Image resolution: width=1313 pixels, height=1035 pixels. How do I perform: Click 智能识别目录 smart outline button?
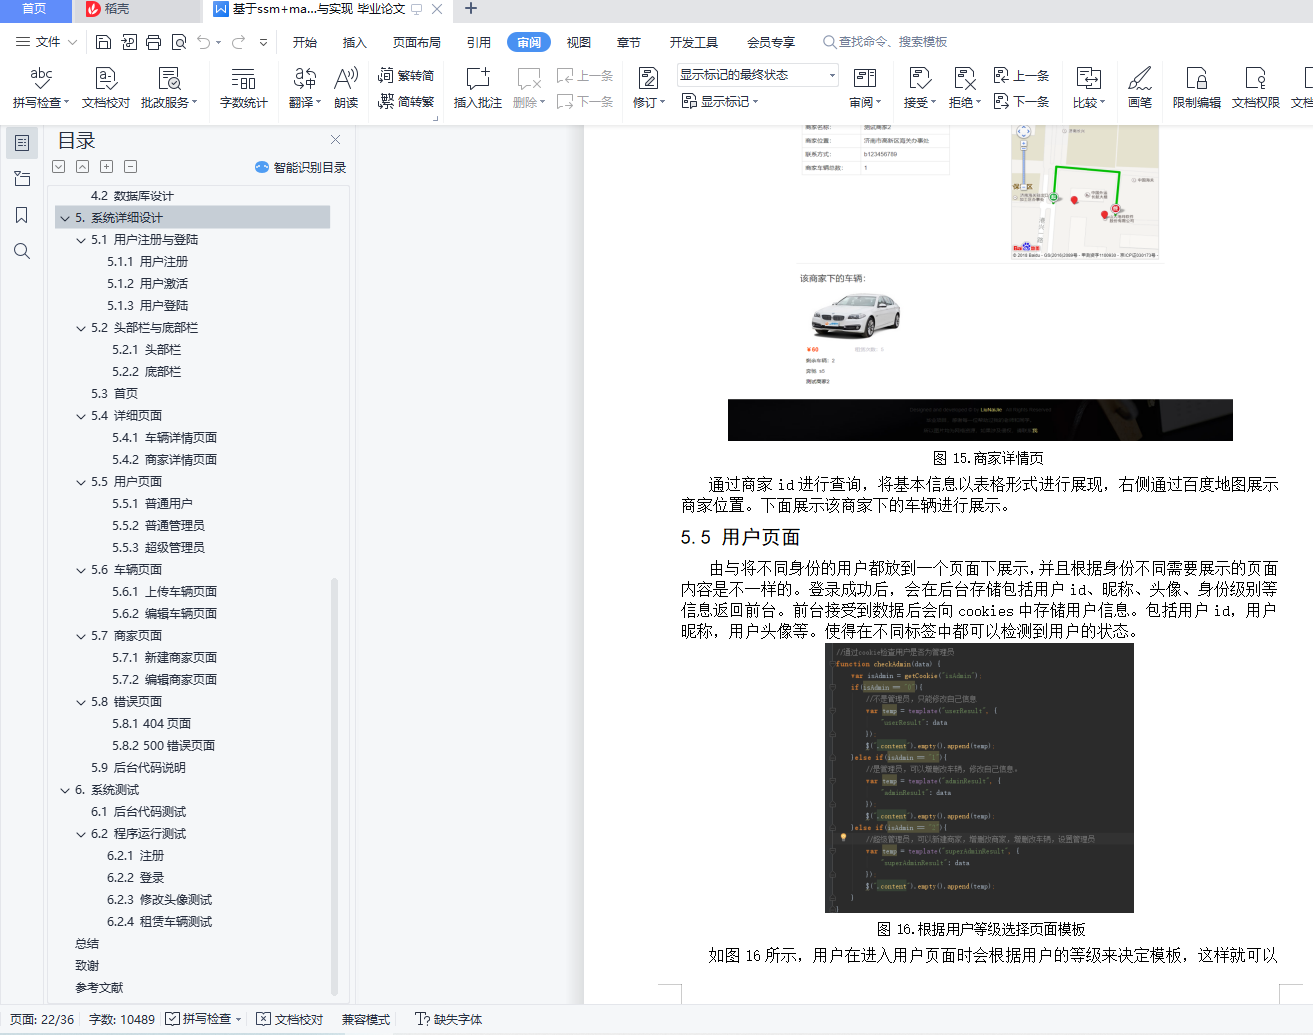point(300,167)
